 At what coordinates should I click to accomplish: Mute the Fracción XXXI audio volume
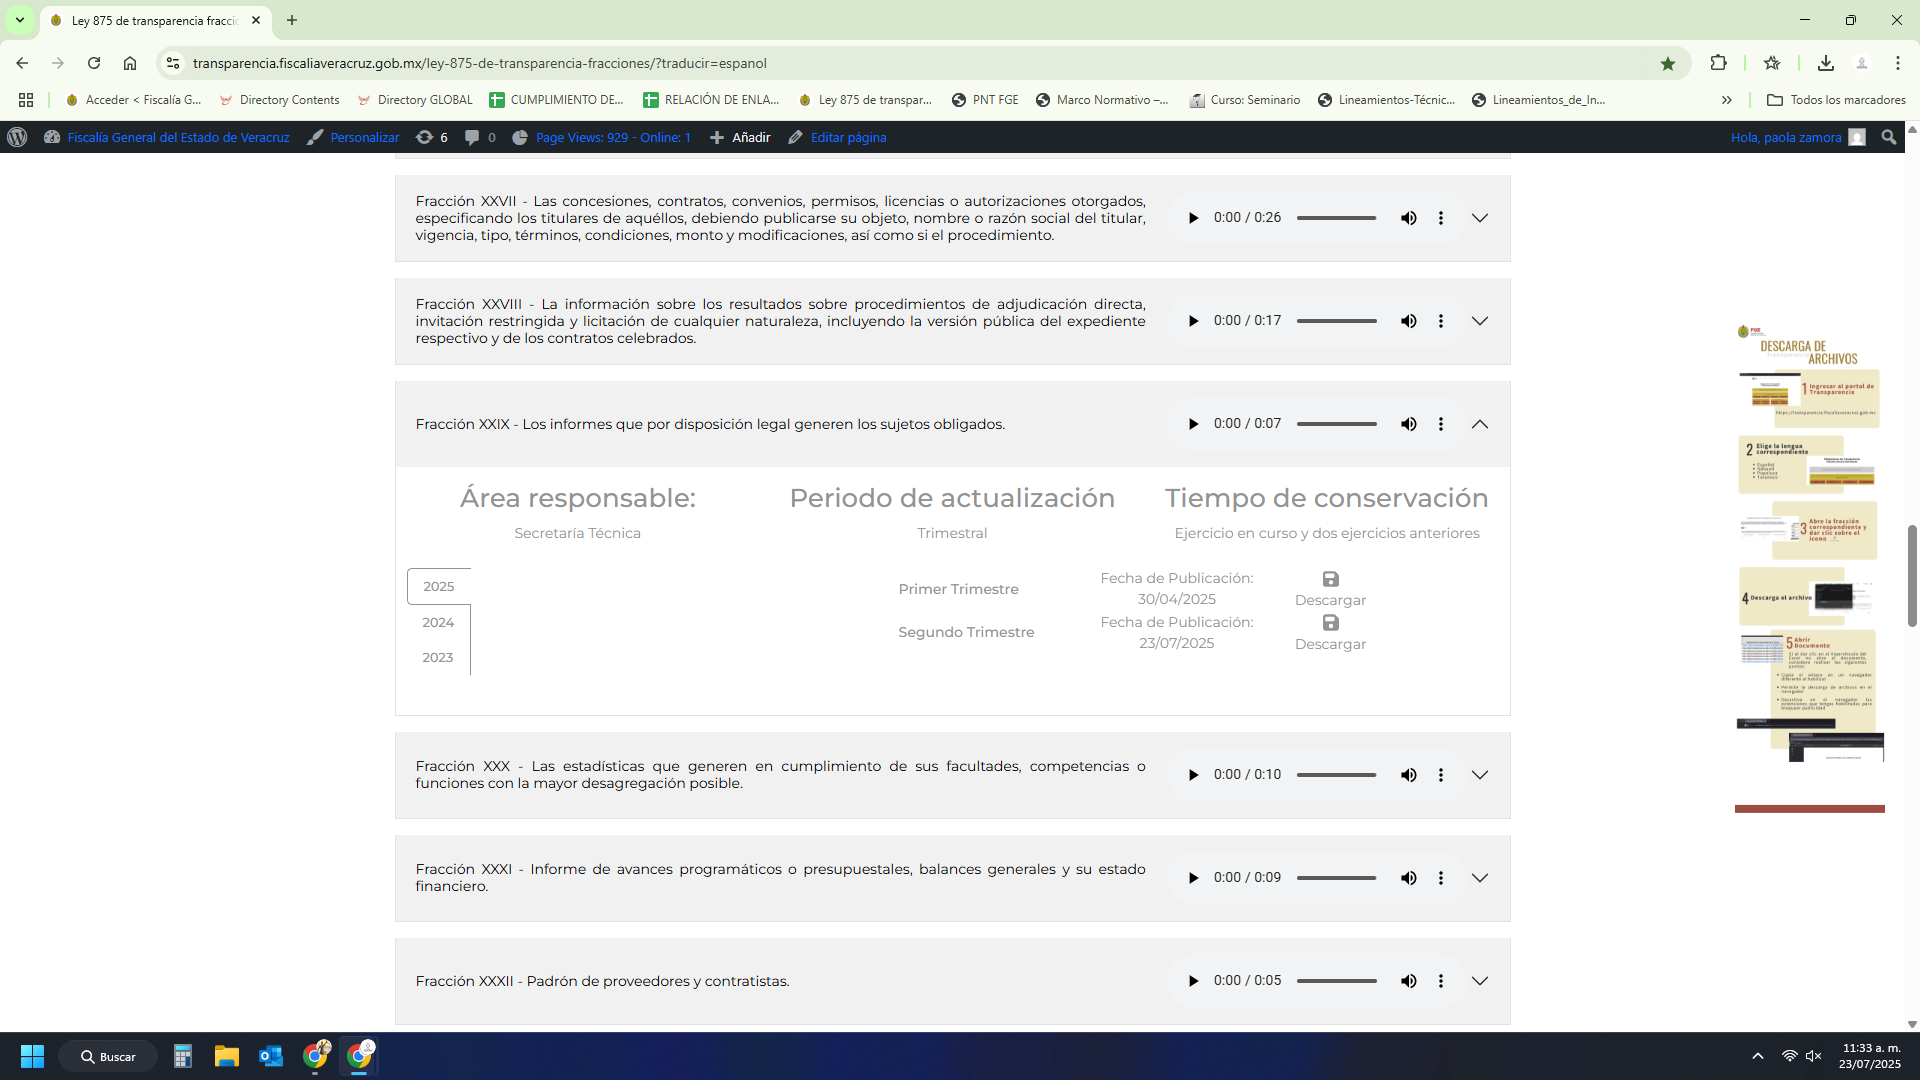pos(1408,878)
